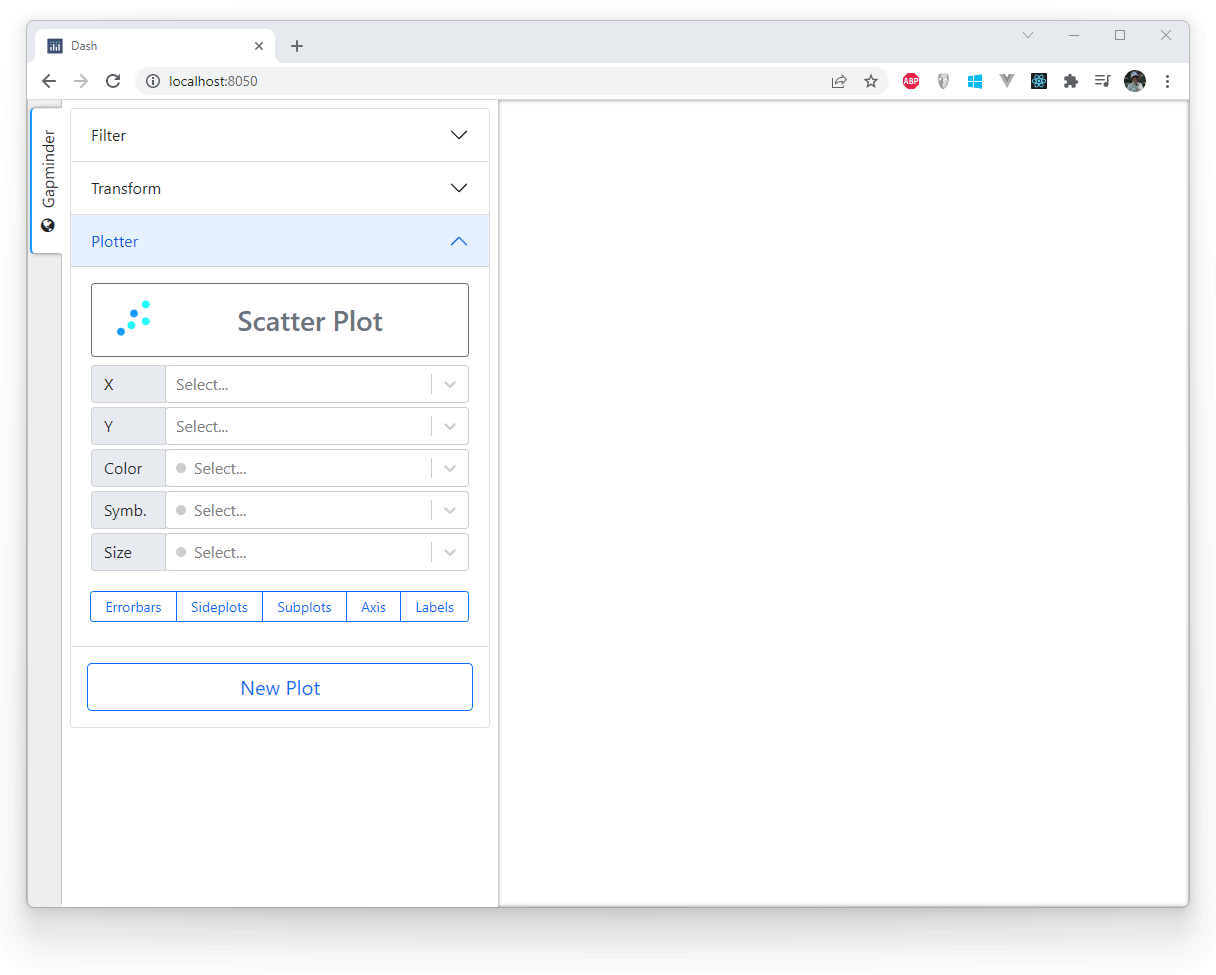Open the media control playlist icon

pos(1102,81)
